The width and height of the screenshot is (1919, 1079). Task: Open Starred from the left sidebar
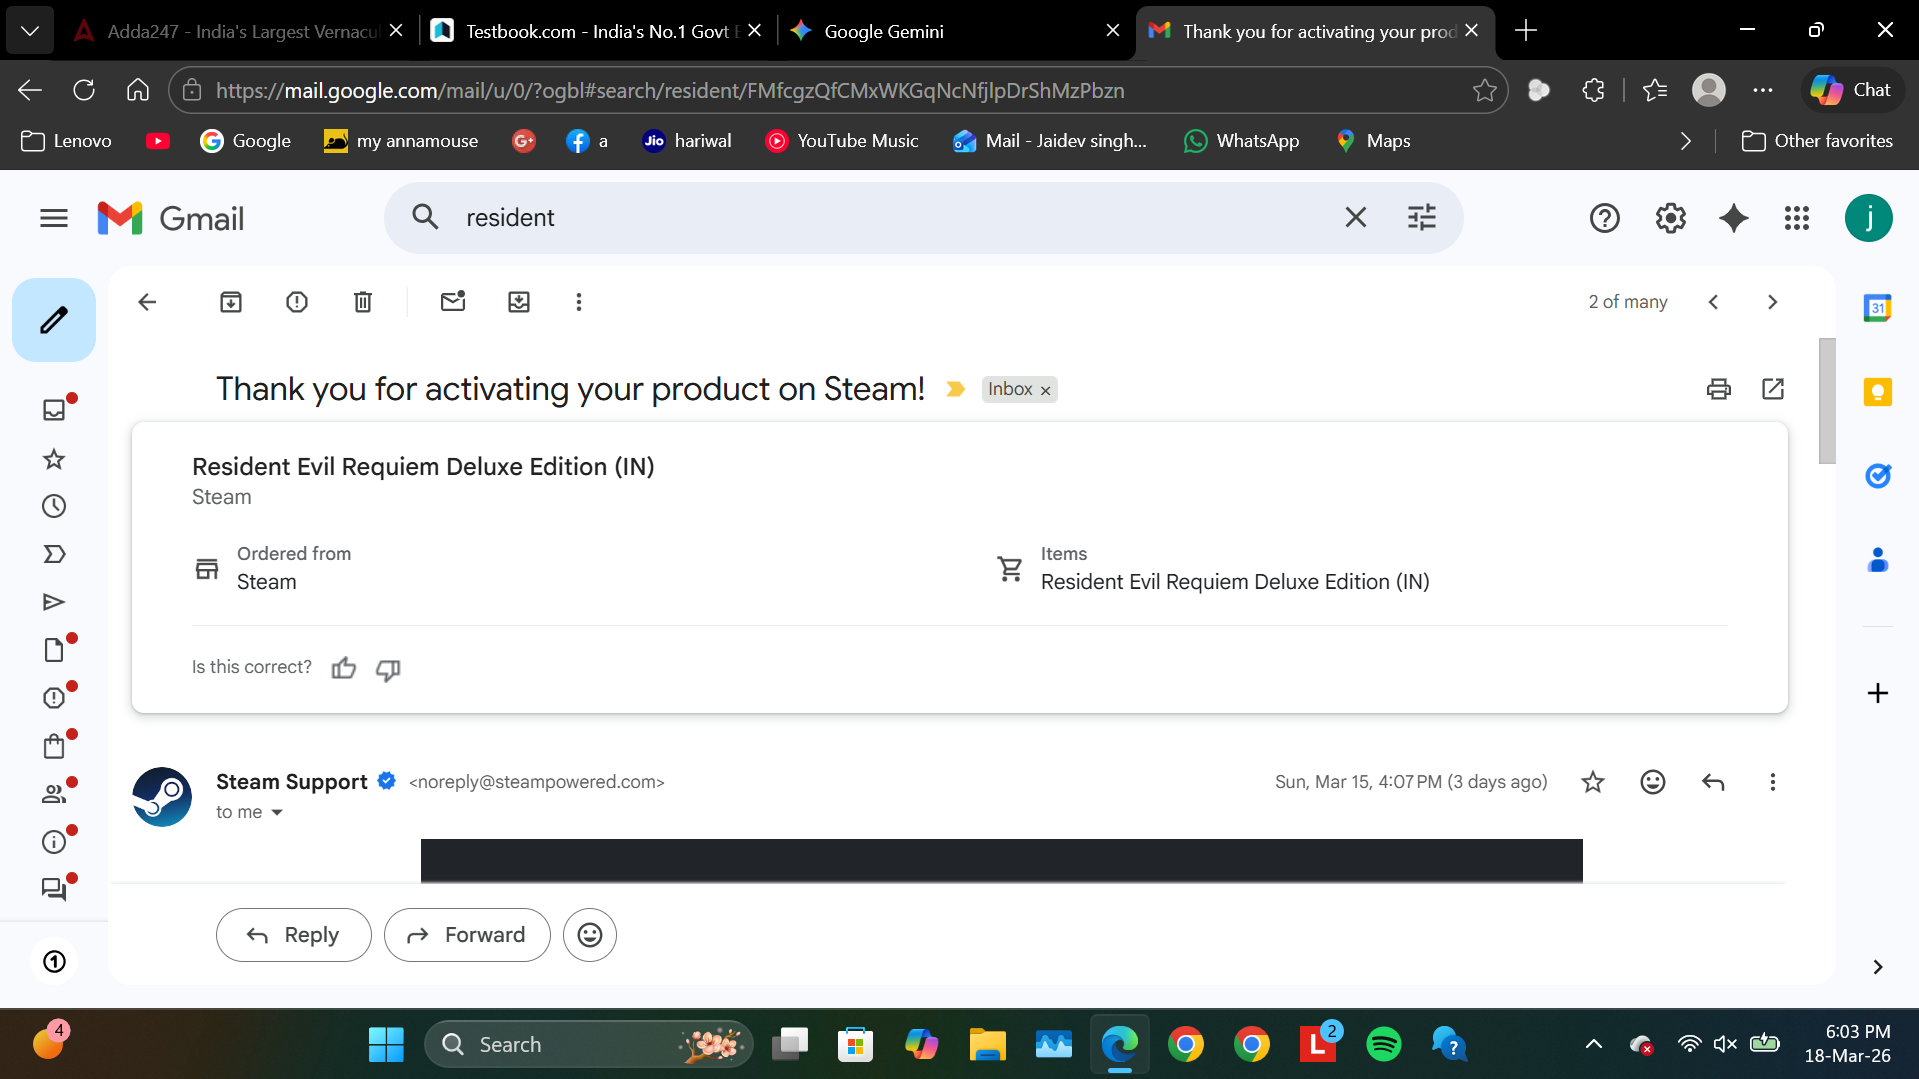[x=54, y=459]
